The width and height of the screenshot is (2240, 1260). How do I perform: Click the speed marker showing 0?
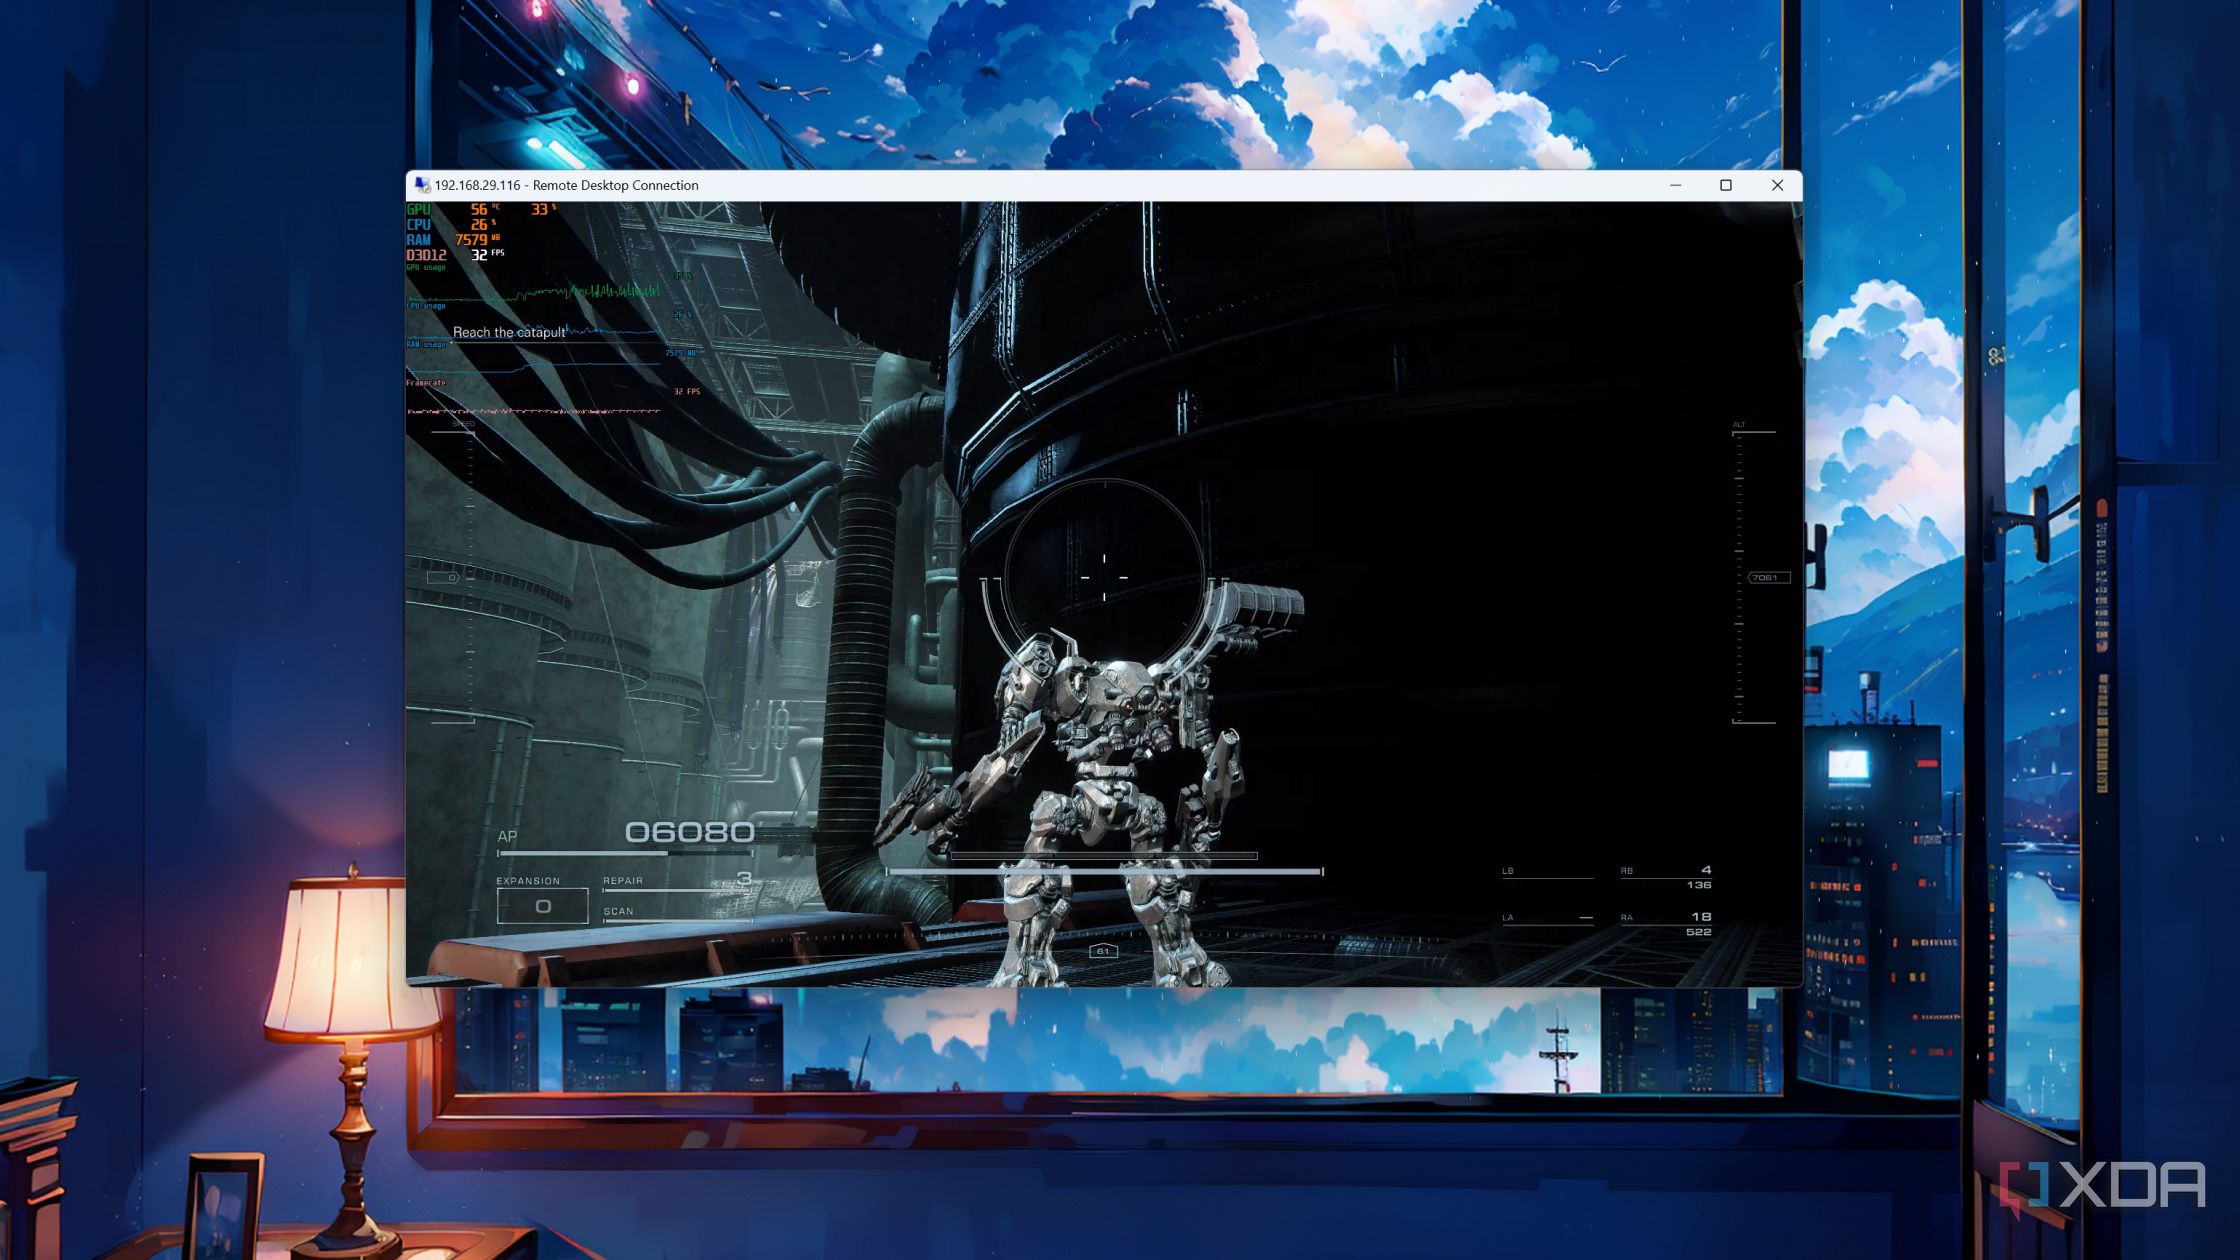[443, 578]
